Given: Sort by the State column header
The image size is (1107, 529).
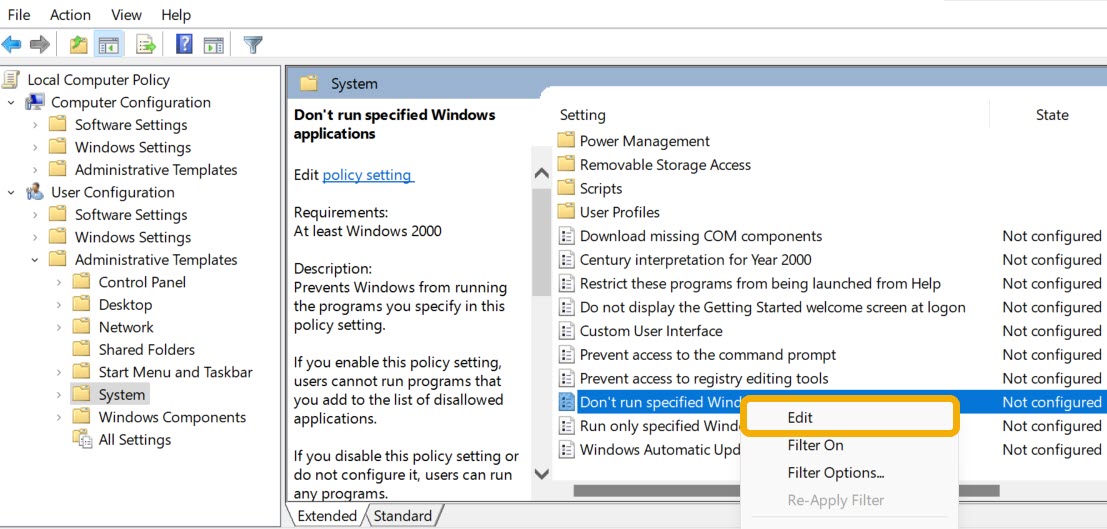Looking at the screenshot, I should coord(1051,114).
